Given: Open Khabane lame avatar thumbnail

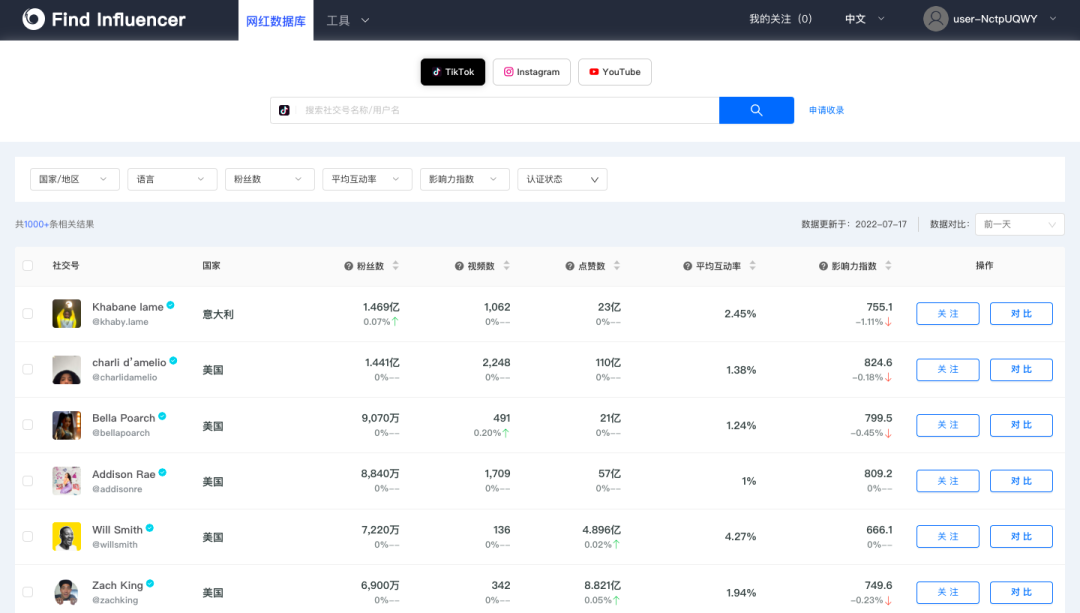Looking at the screenshot, I should (67, 313).
